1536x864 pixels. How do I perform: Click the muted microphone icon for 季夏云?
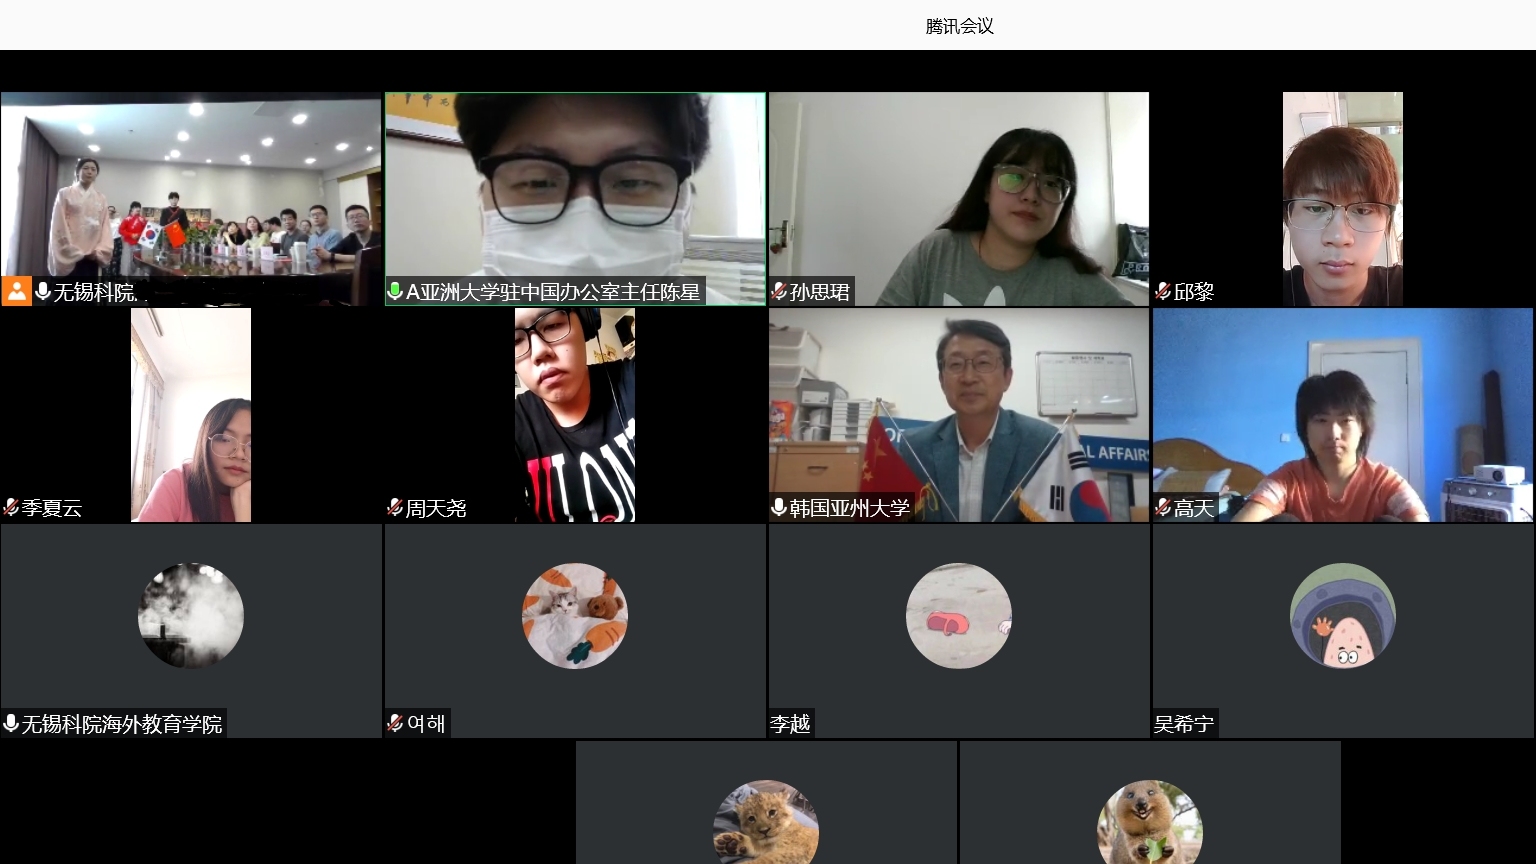click(x=11, y=507)
